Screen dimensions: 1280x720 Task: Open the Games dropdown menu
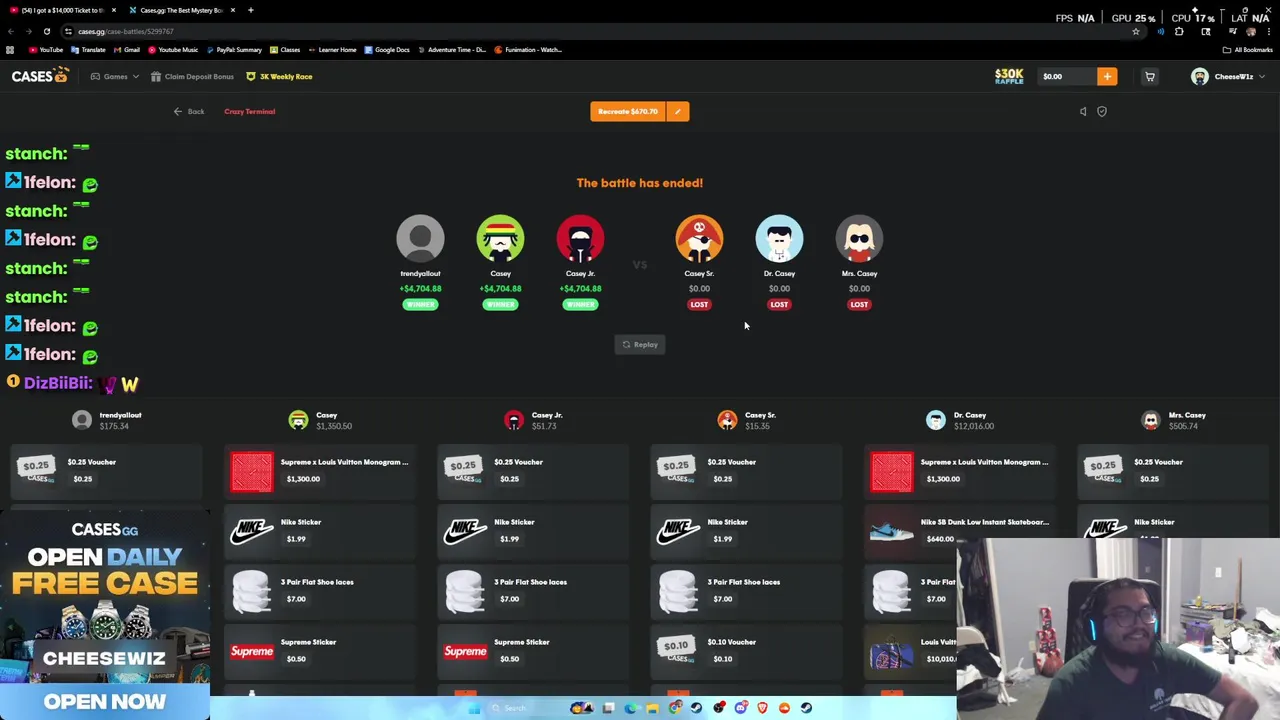click(x=115, y=76)
